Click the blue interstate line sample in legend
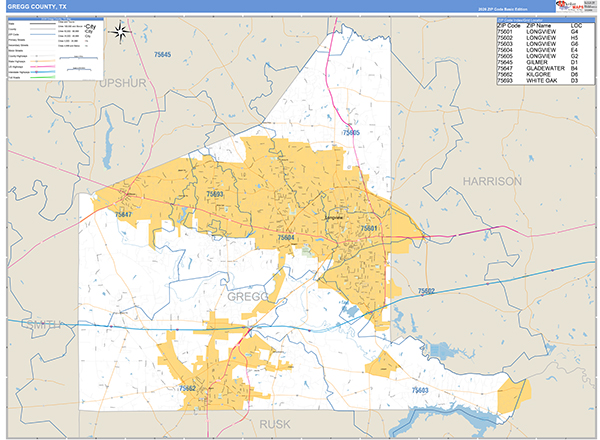 point(42,72)
